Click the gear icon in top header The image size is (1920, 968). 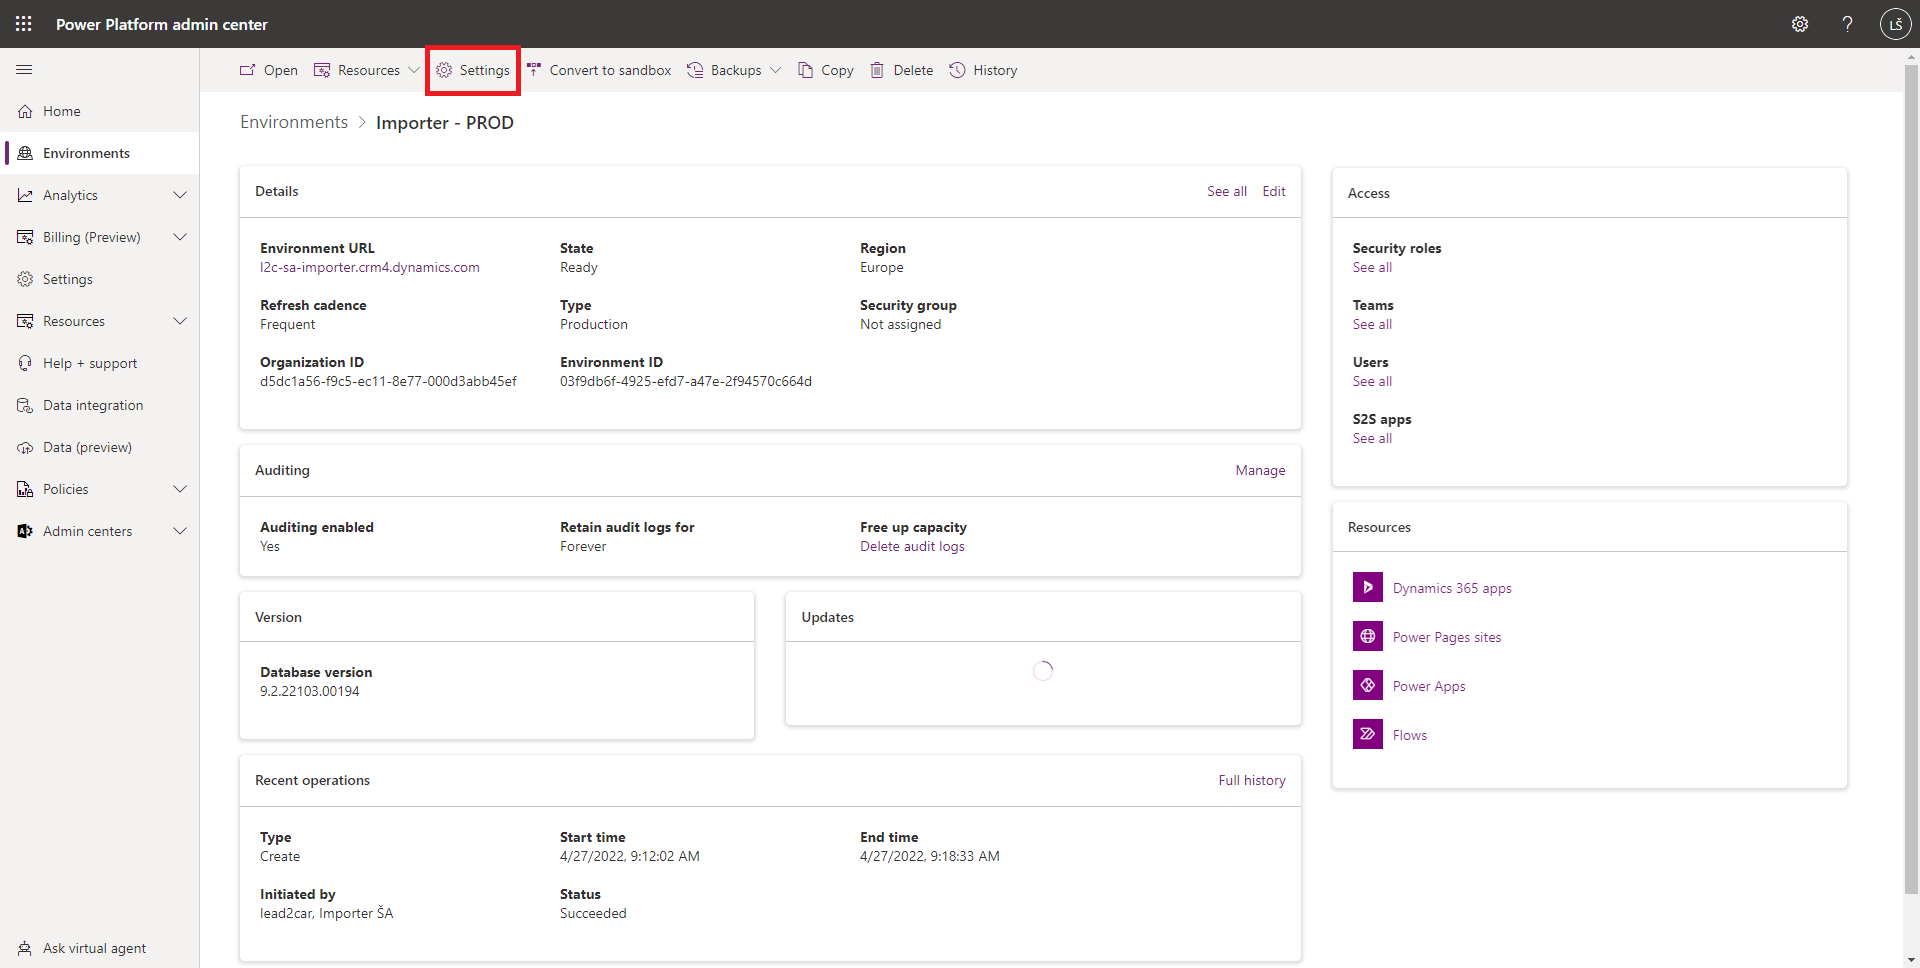[1799, 24]
